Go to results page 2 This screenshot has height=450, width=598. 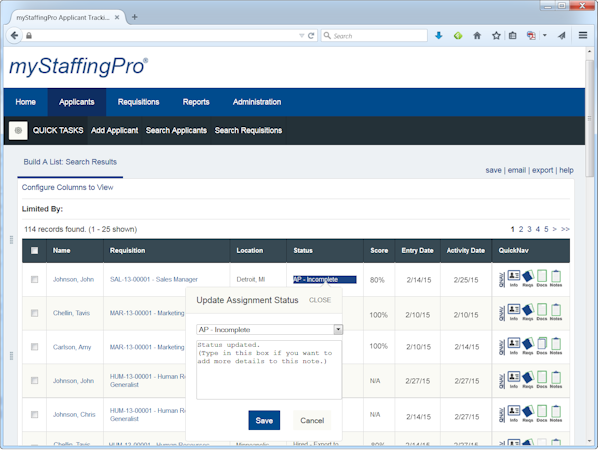pyautogui.click(x=521, y=229)
